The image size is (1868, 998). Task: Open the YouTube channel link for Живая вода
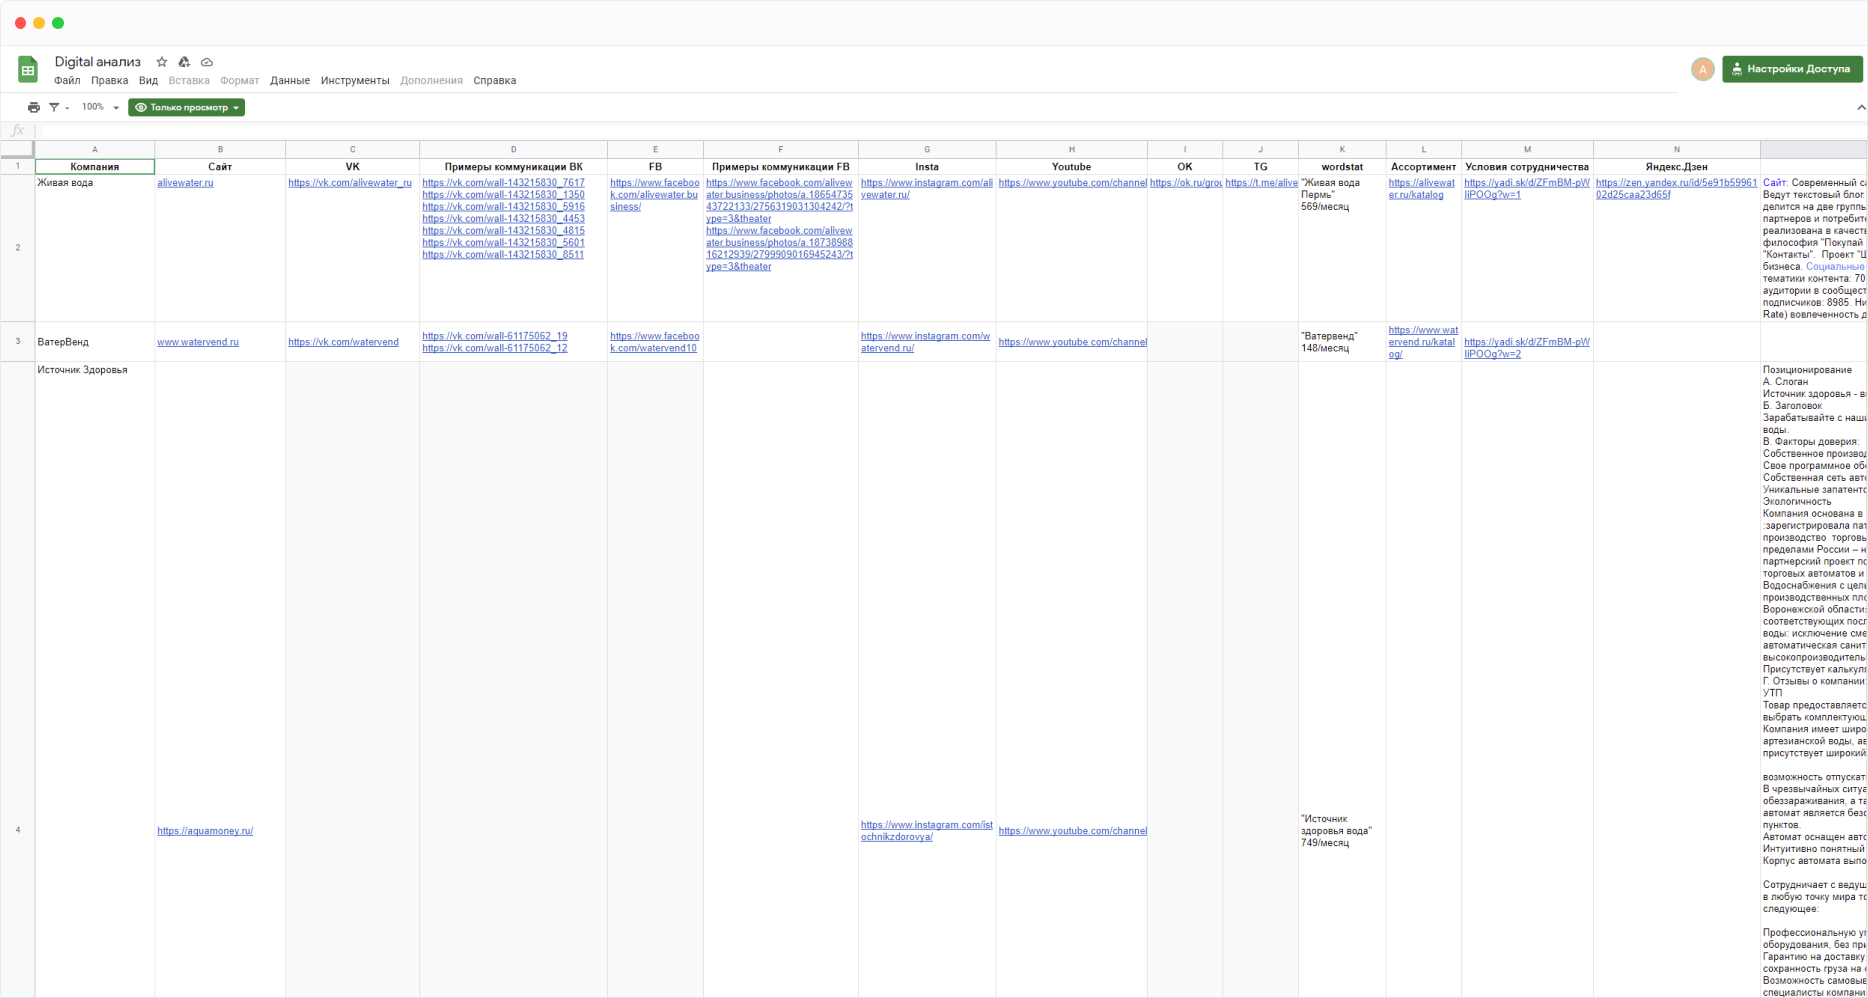click(x=1072, y=183)
